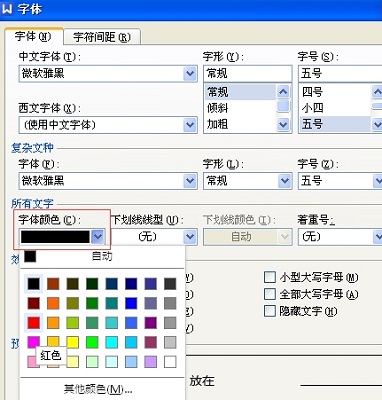382x400 pixels.
Task: Select 小四 in the 字号 list
Action: point(335,108)
